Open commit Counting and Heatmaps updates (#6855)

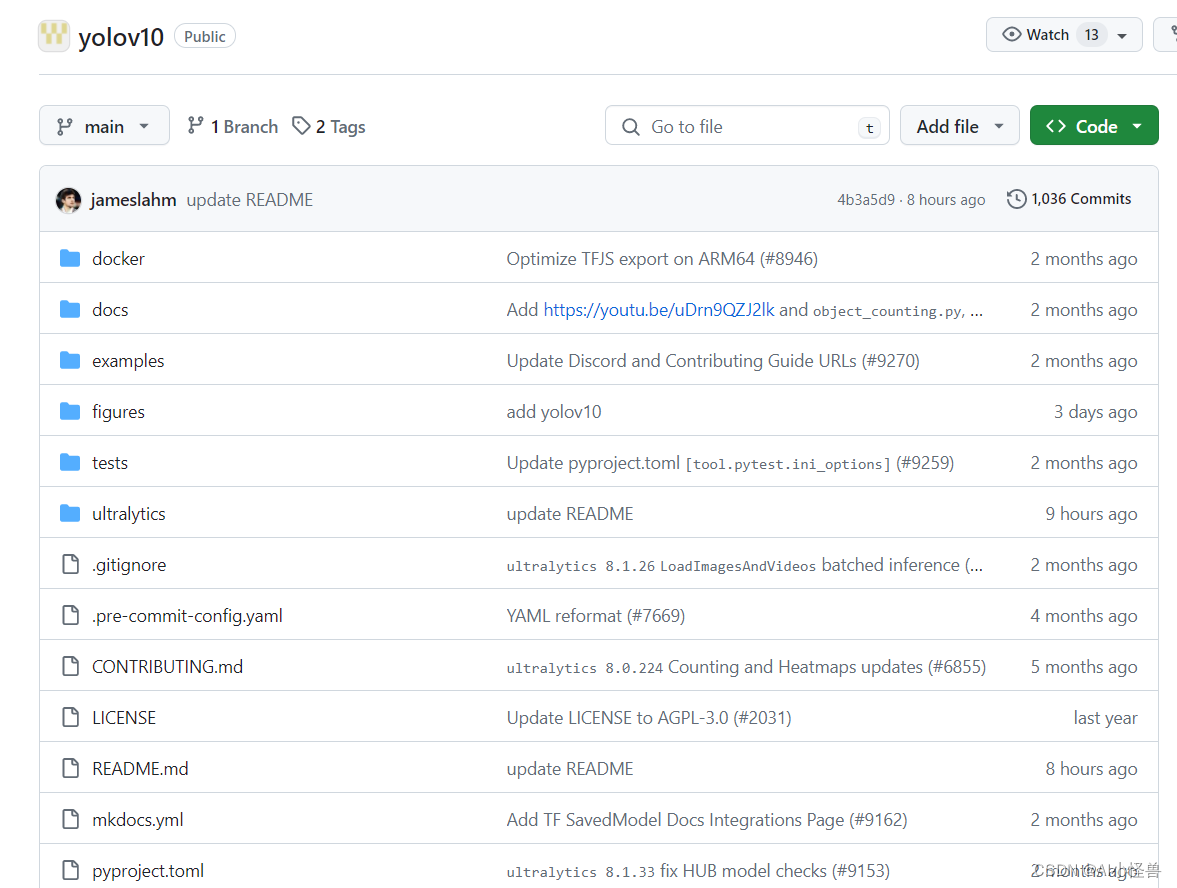pos(746,667)
